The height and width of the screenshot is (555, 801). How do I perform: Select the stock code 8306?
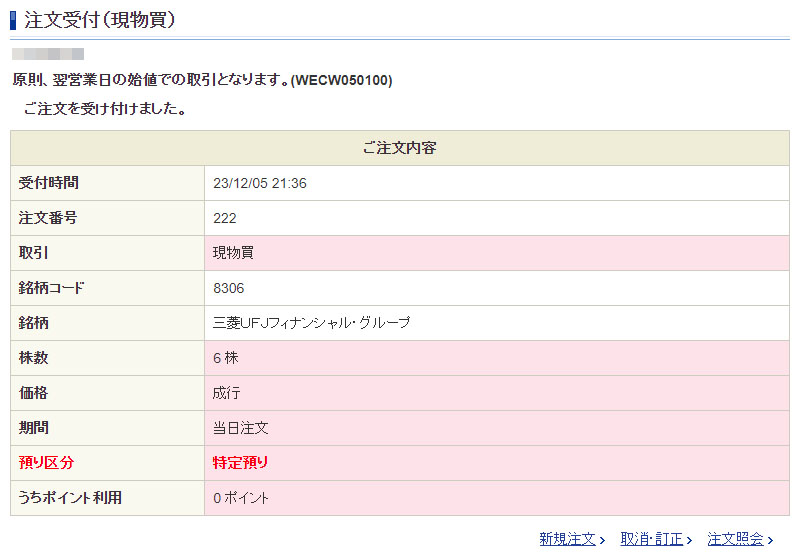pos(228,288)
